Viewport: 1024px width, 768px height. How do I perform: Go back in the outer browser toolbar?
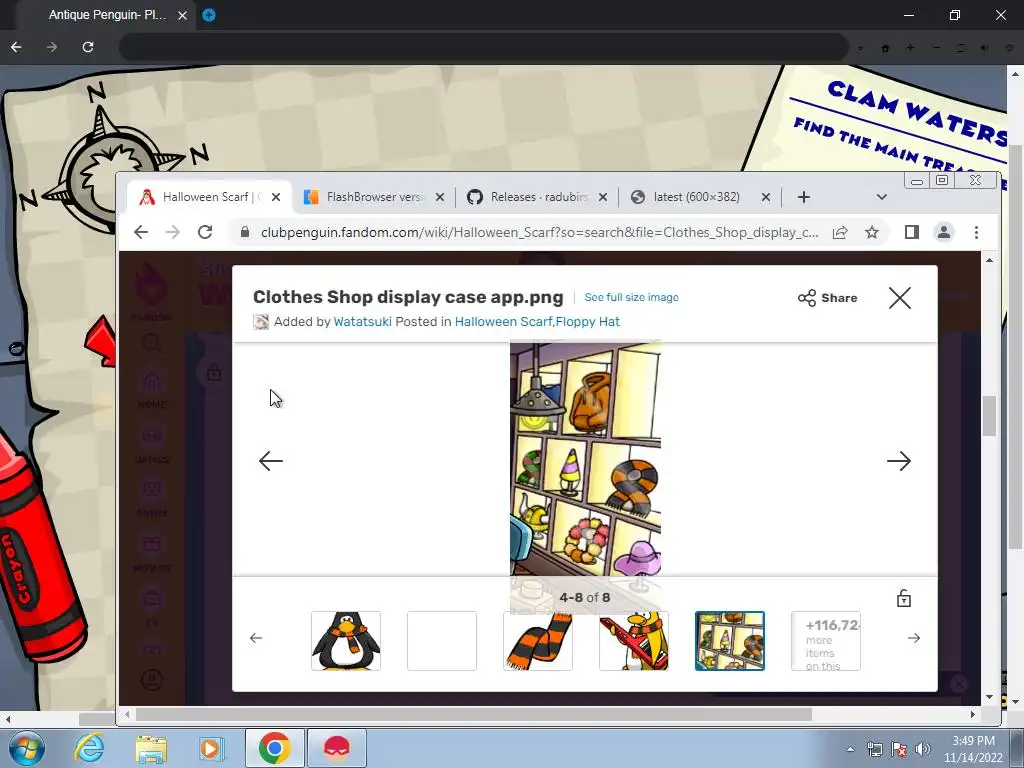[16, 47]
